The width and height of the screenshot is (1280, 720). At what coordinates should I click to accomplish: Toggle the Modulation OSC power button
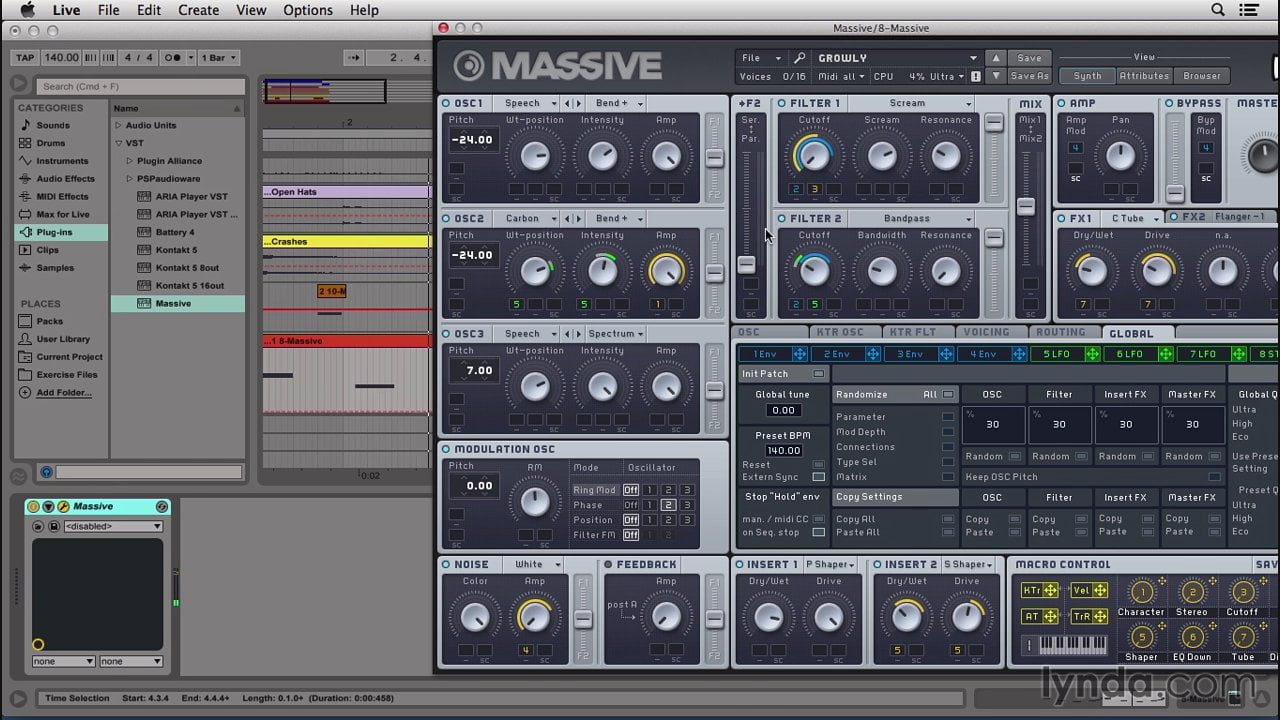tap(446, 449)
